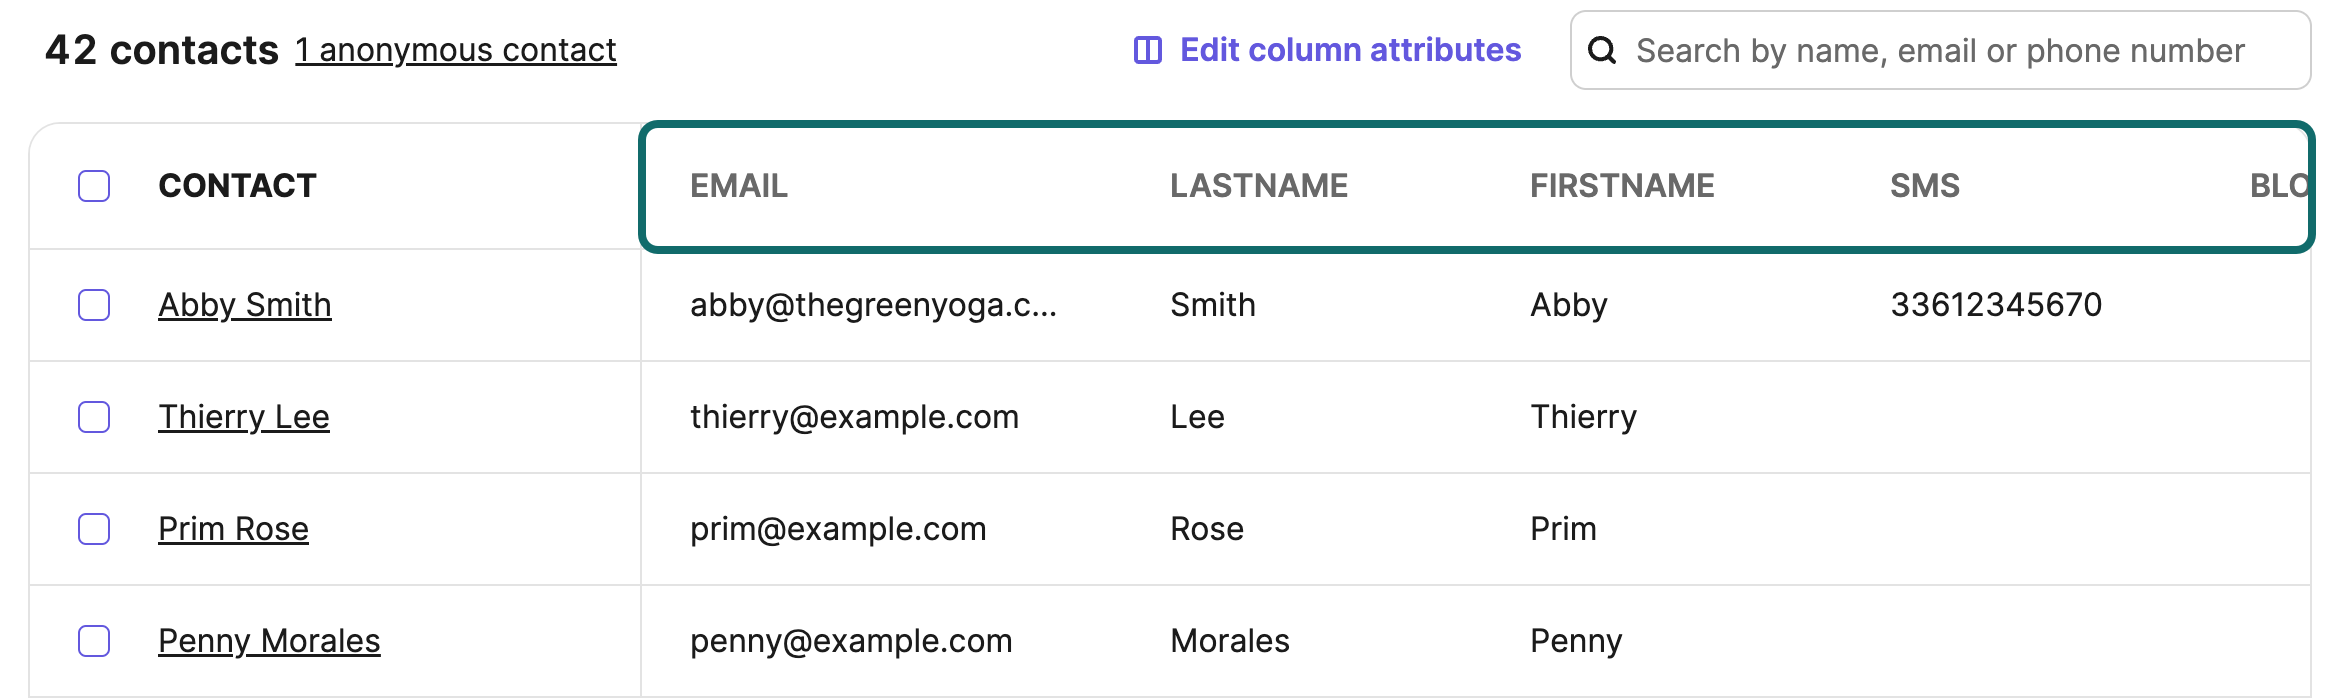Screen dimensions: 2336x698
Task: Toggle the select-all contacts checkbox
Action: pos(94,186)
